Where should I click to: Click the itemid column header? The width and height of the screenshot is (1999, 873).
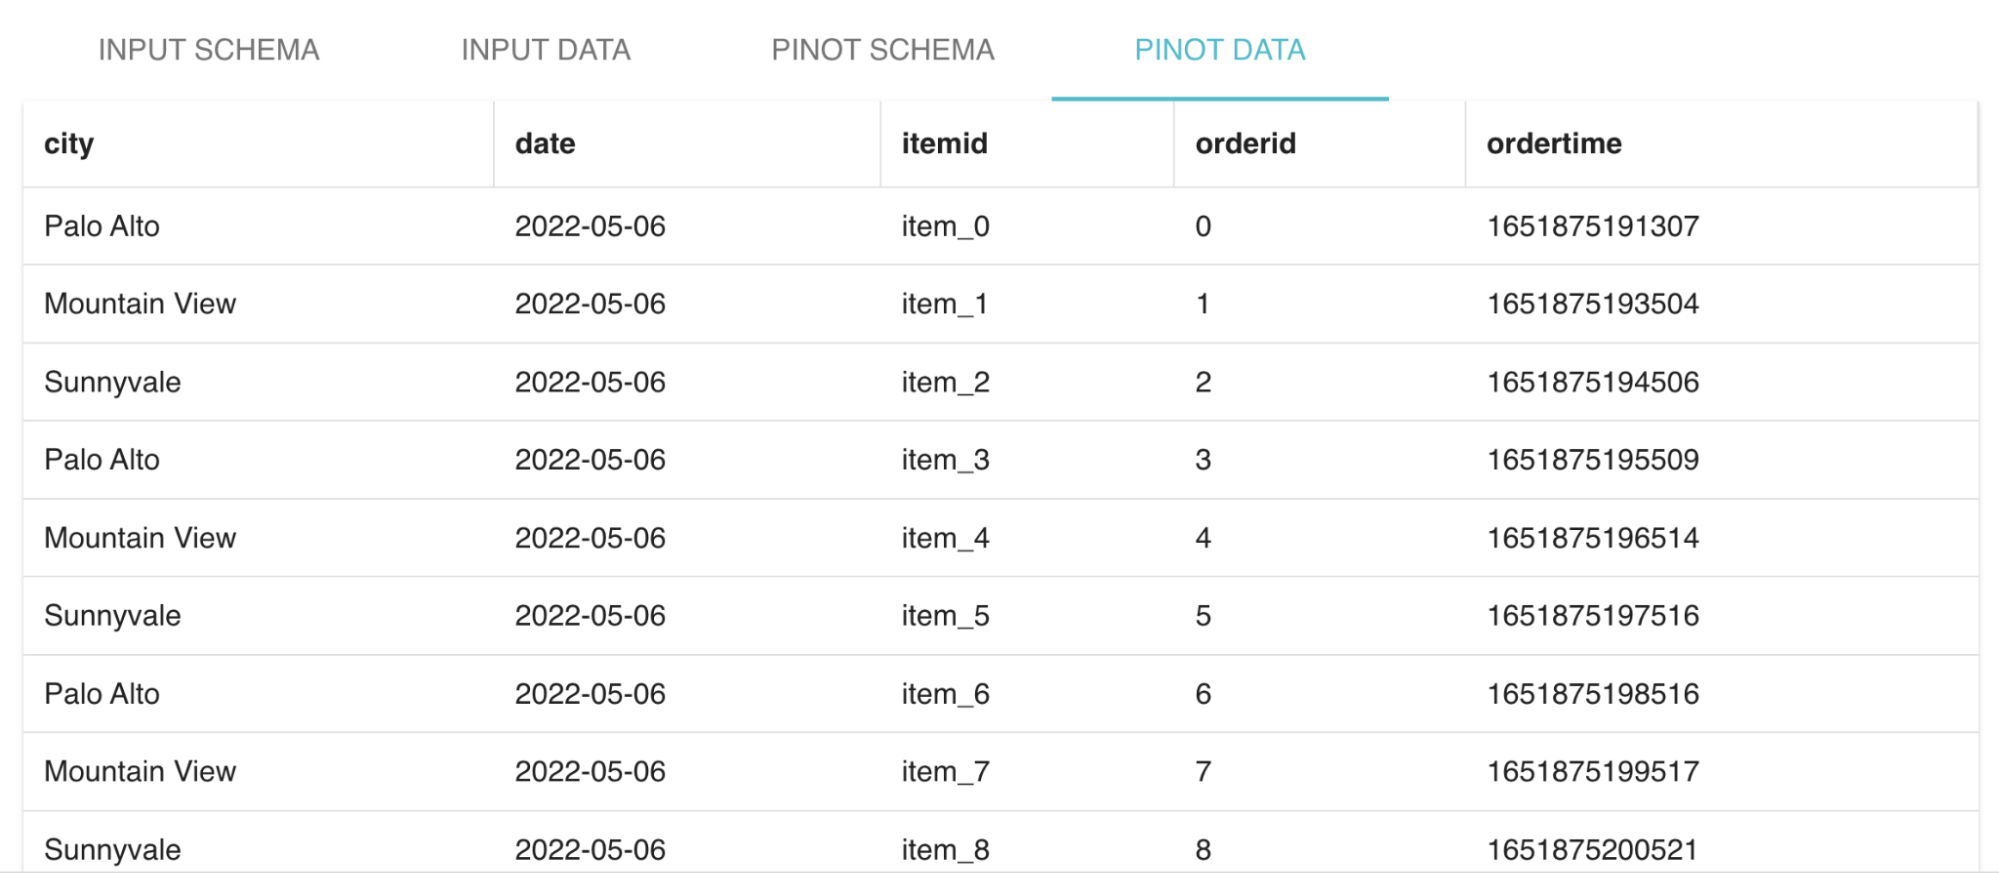coord(943,143)
